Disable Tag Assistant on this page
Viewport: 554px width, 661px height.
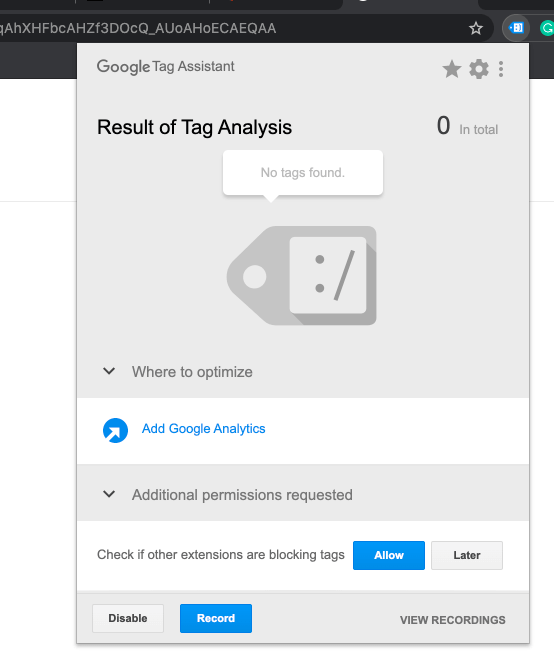pyautogui.click(x=128, y=618)
